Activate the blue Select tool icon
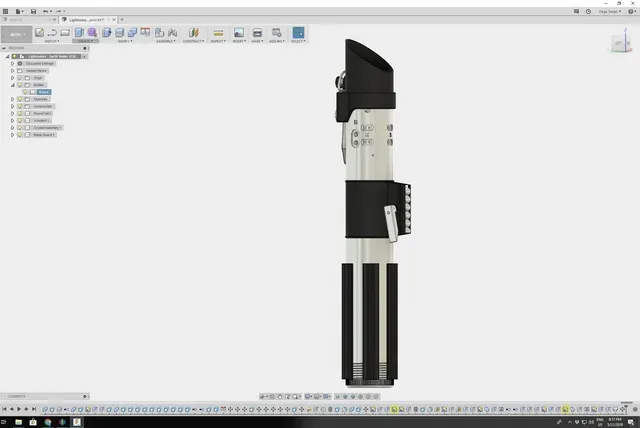640x428 pixels. coord(298,33)
